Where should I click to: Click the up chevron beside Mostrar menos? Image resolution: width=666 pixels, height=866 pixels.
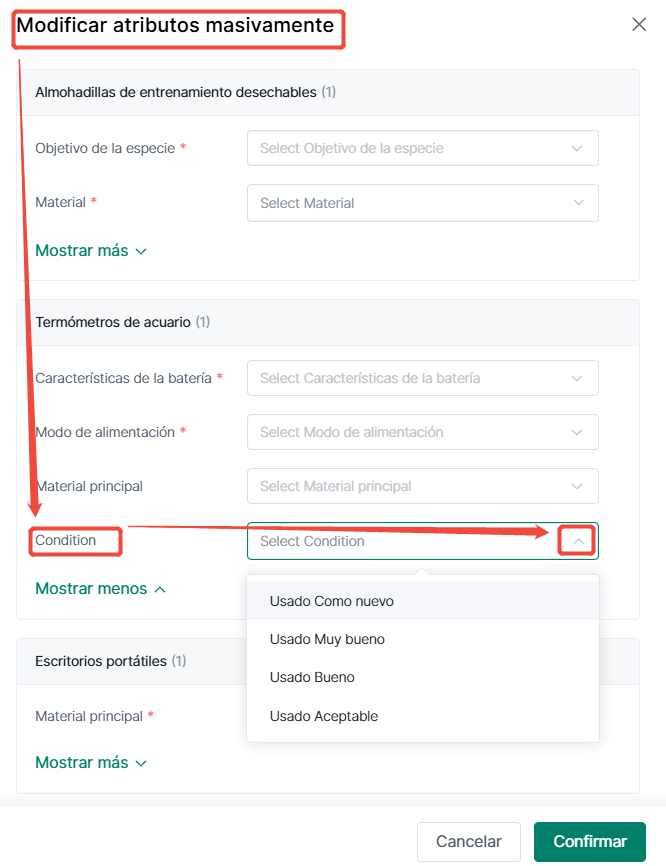click(x=160, y=590)
